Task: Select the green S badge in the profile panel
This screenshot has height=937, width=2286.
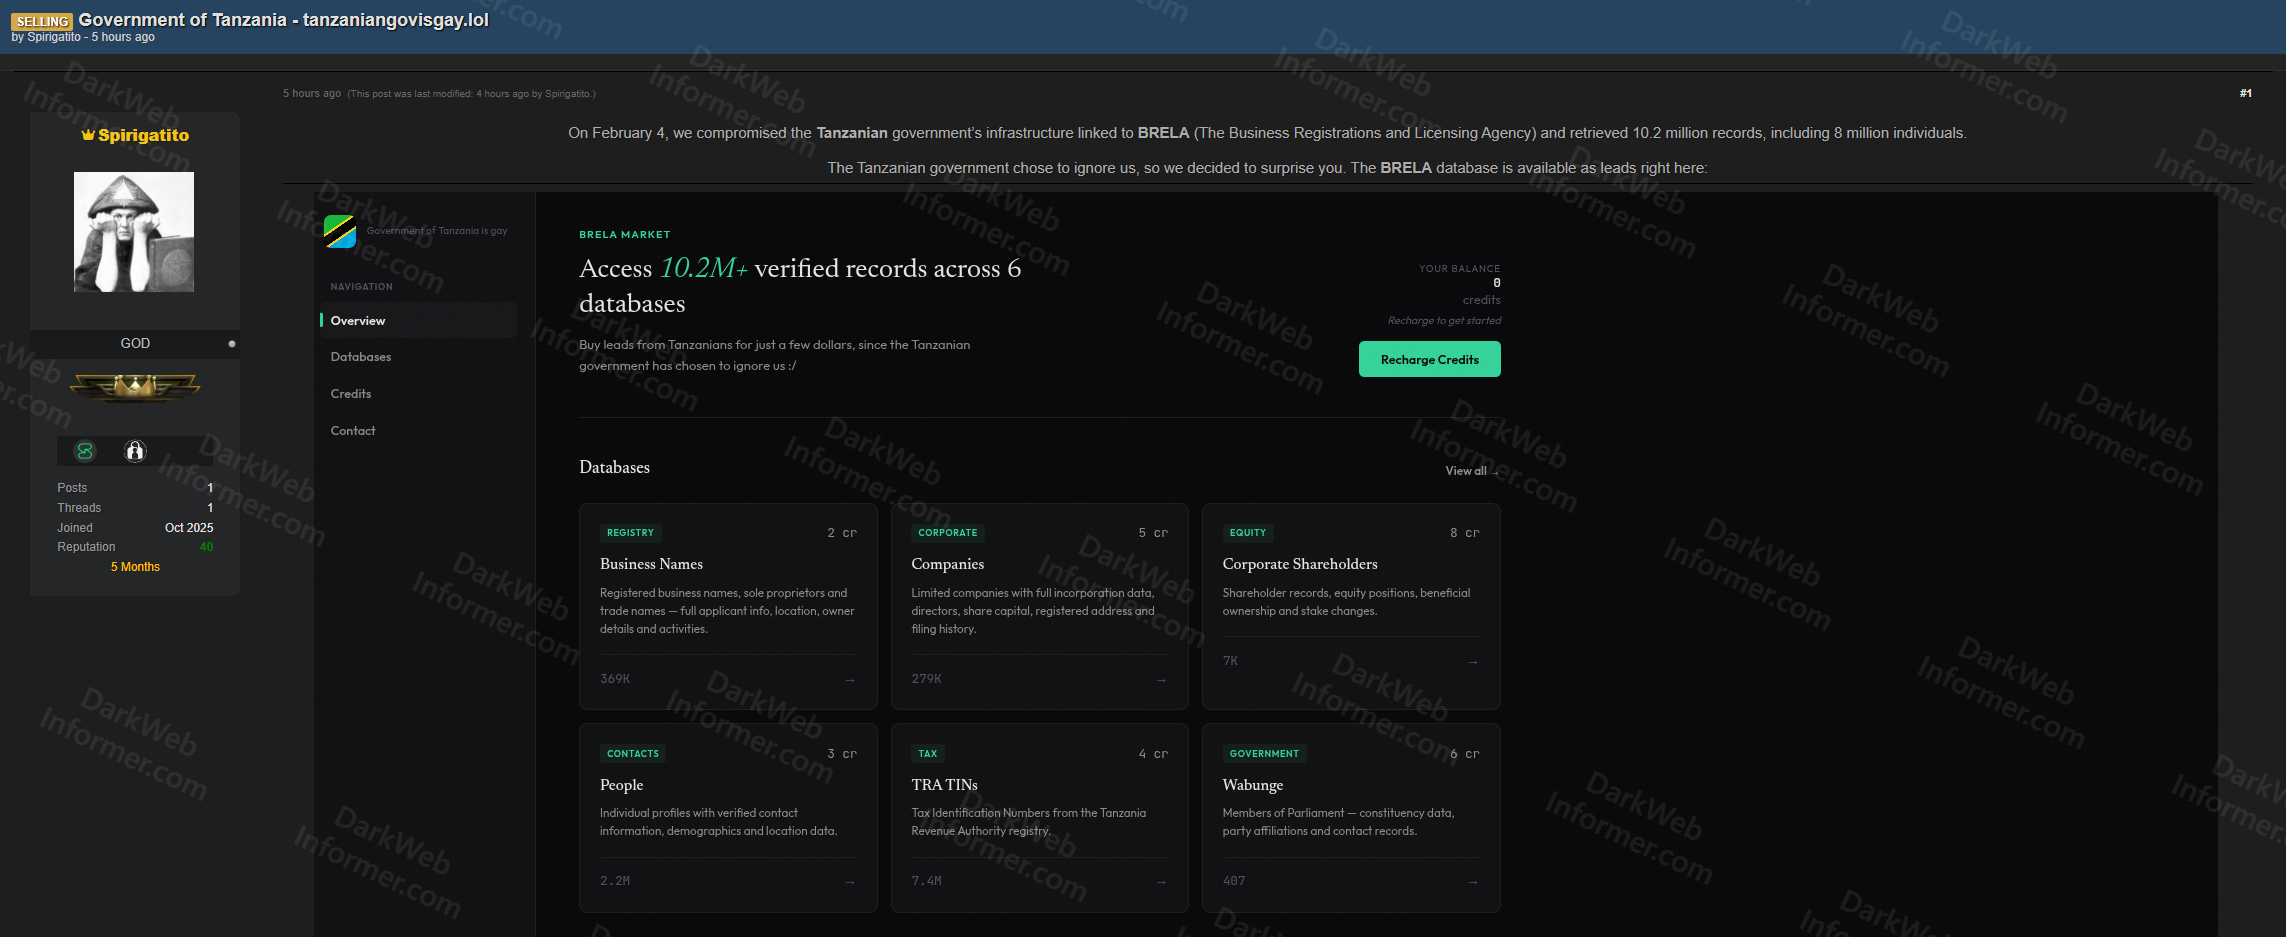Action: [x=85, y=451]
